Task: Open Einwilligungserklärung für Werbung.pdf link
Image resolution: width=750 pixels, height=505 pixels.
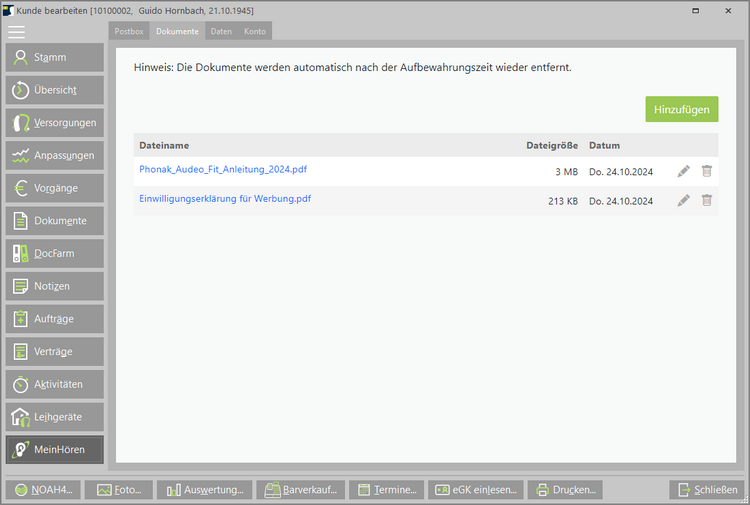Action: coord(225,199)
